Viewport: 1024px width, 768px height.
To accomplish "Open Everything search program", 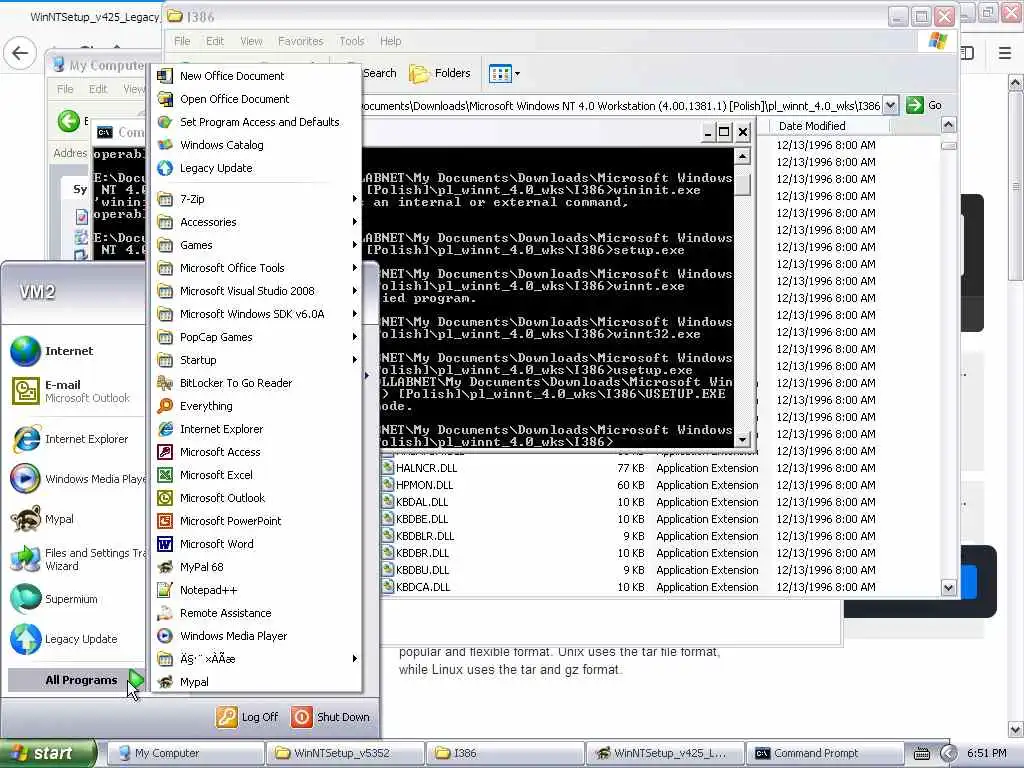I will (257, 406).
